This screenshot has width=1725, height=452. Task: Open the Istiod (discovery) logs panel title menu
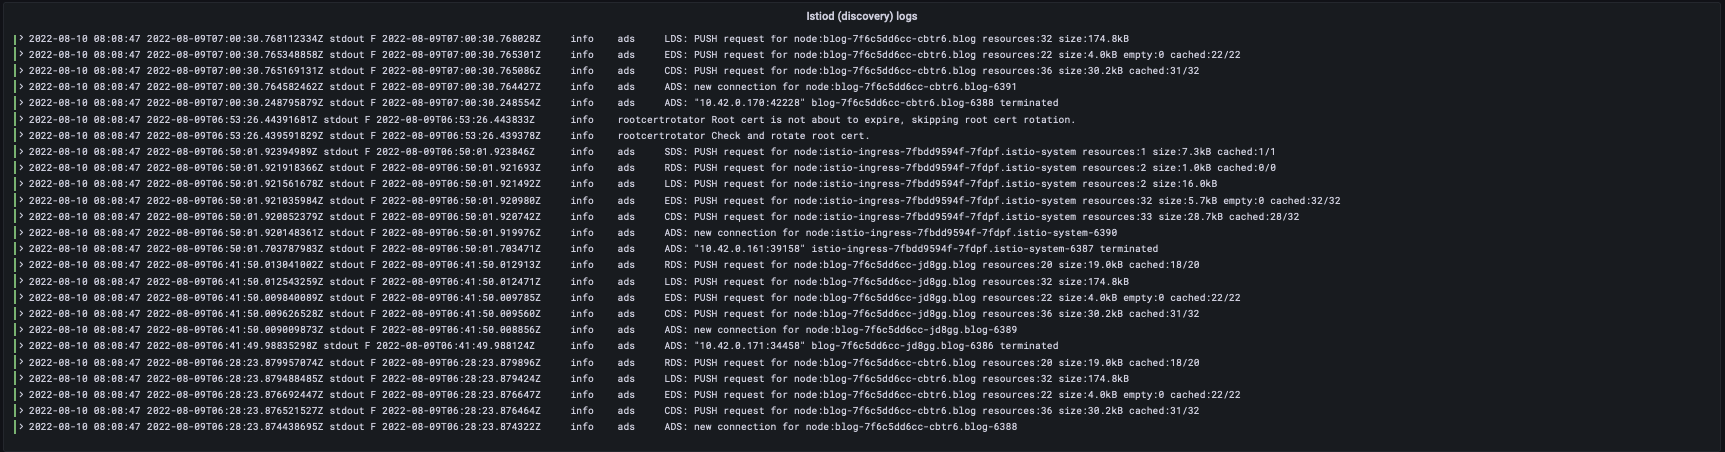[x=861, y=16]
